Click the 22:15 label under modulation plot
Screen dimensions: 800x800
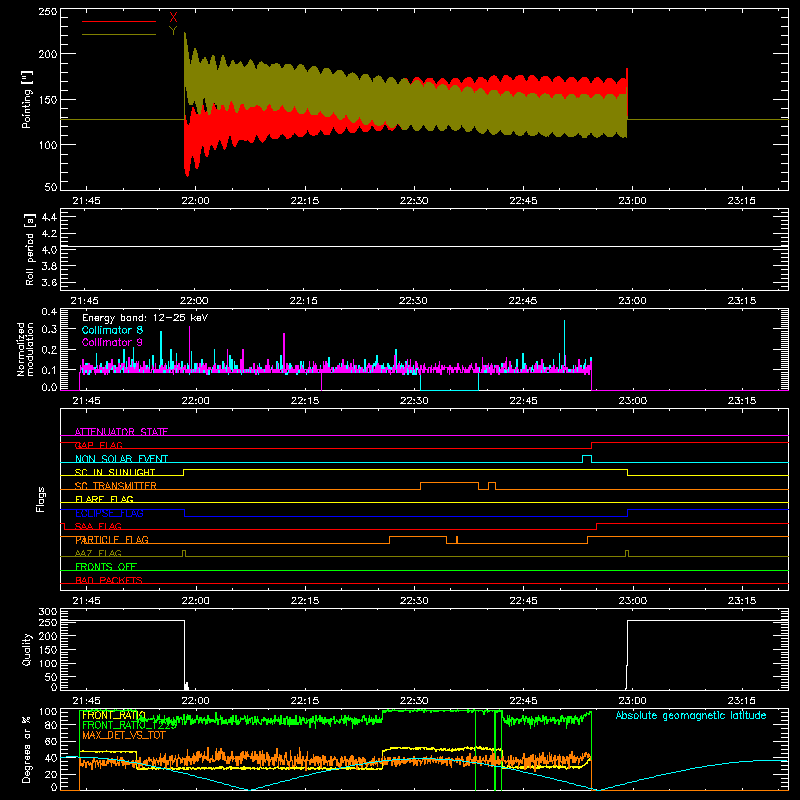(305, 401)
